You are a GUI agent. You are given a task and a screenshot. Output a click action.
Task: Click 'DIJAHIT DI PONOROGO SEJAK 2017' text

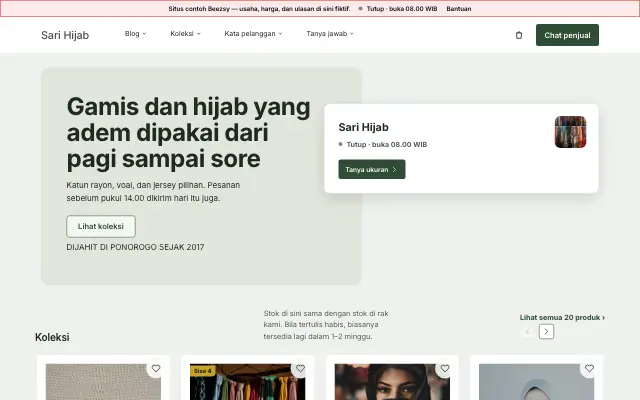pyautogui.click(x=135, y=247)
